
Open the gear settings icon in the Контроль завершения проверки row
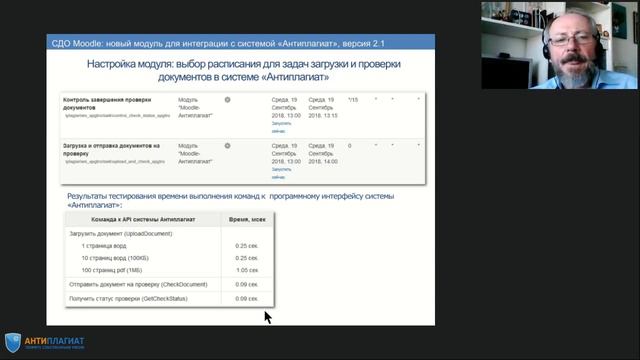pos(227,100)
